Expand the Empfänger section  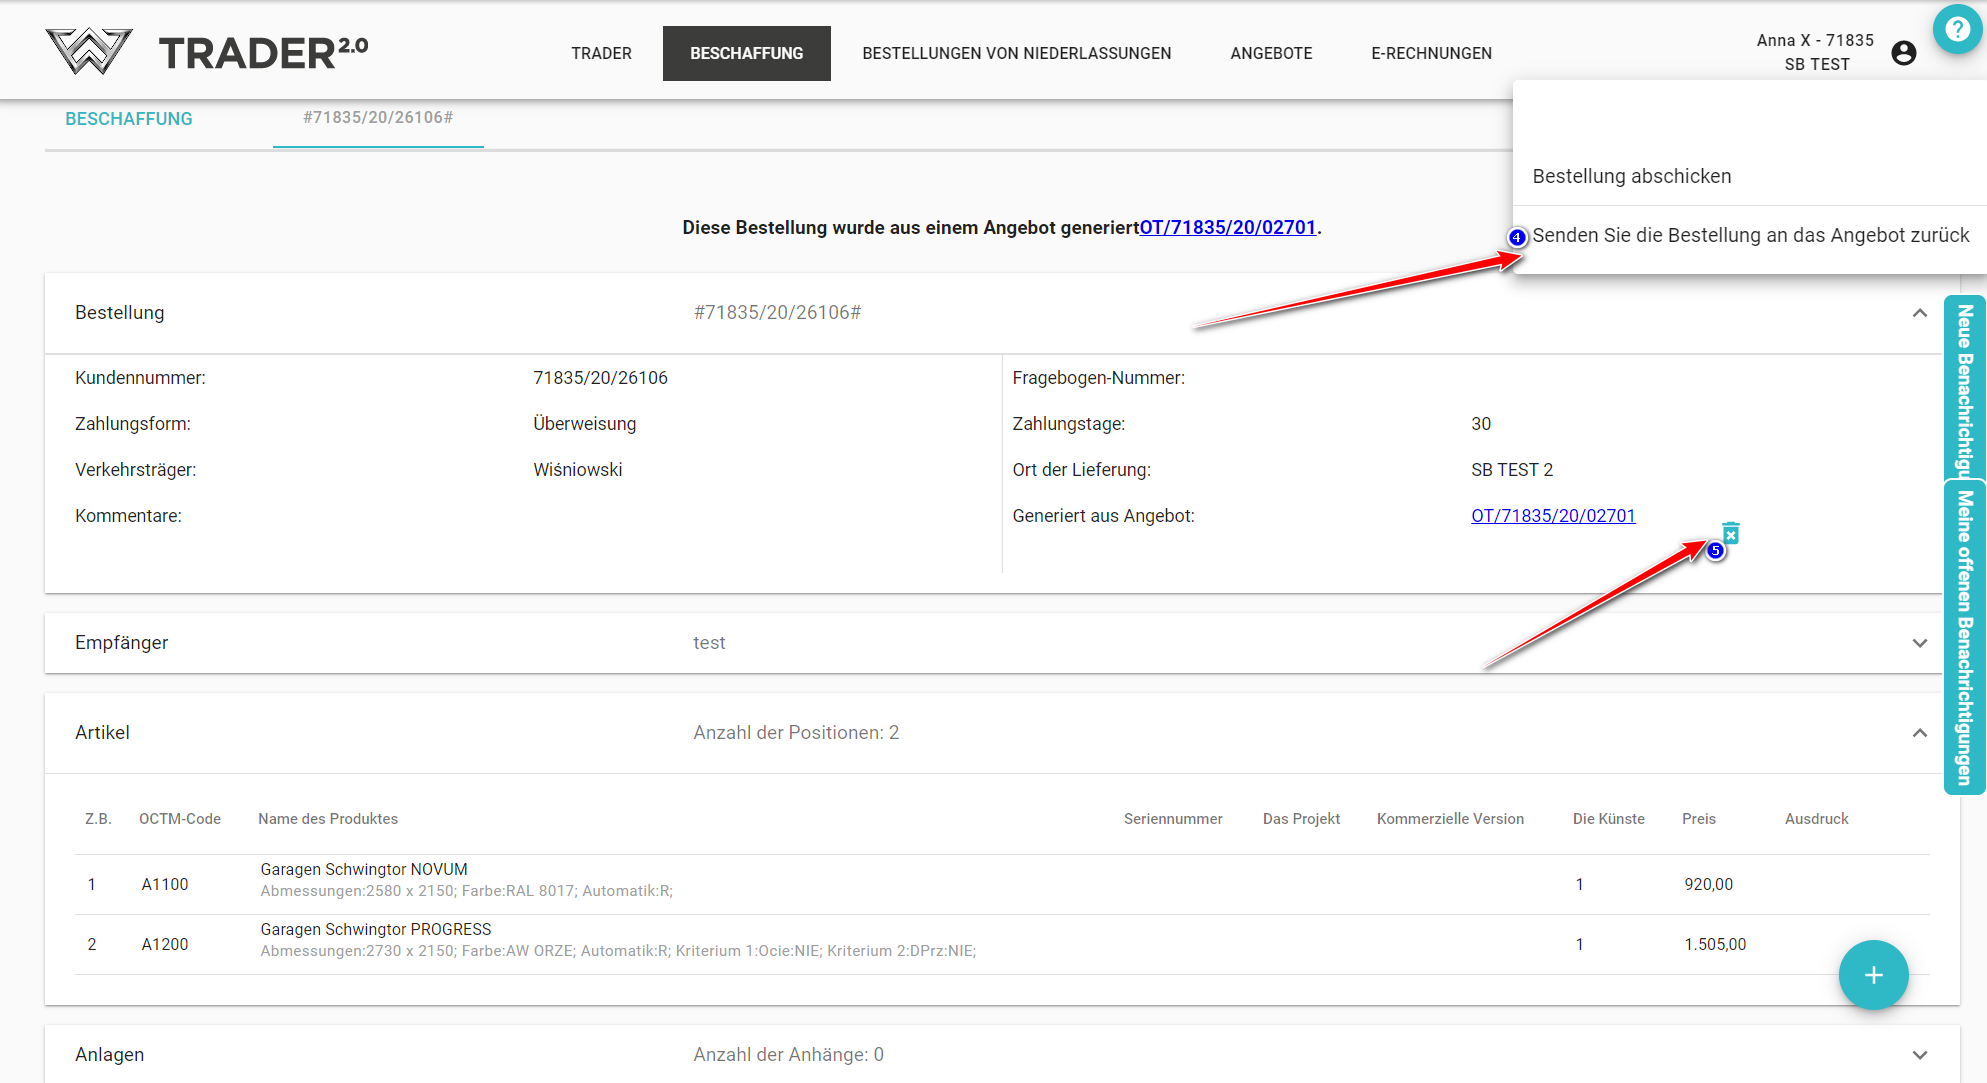point(1919,643)
